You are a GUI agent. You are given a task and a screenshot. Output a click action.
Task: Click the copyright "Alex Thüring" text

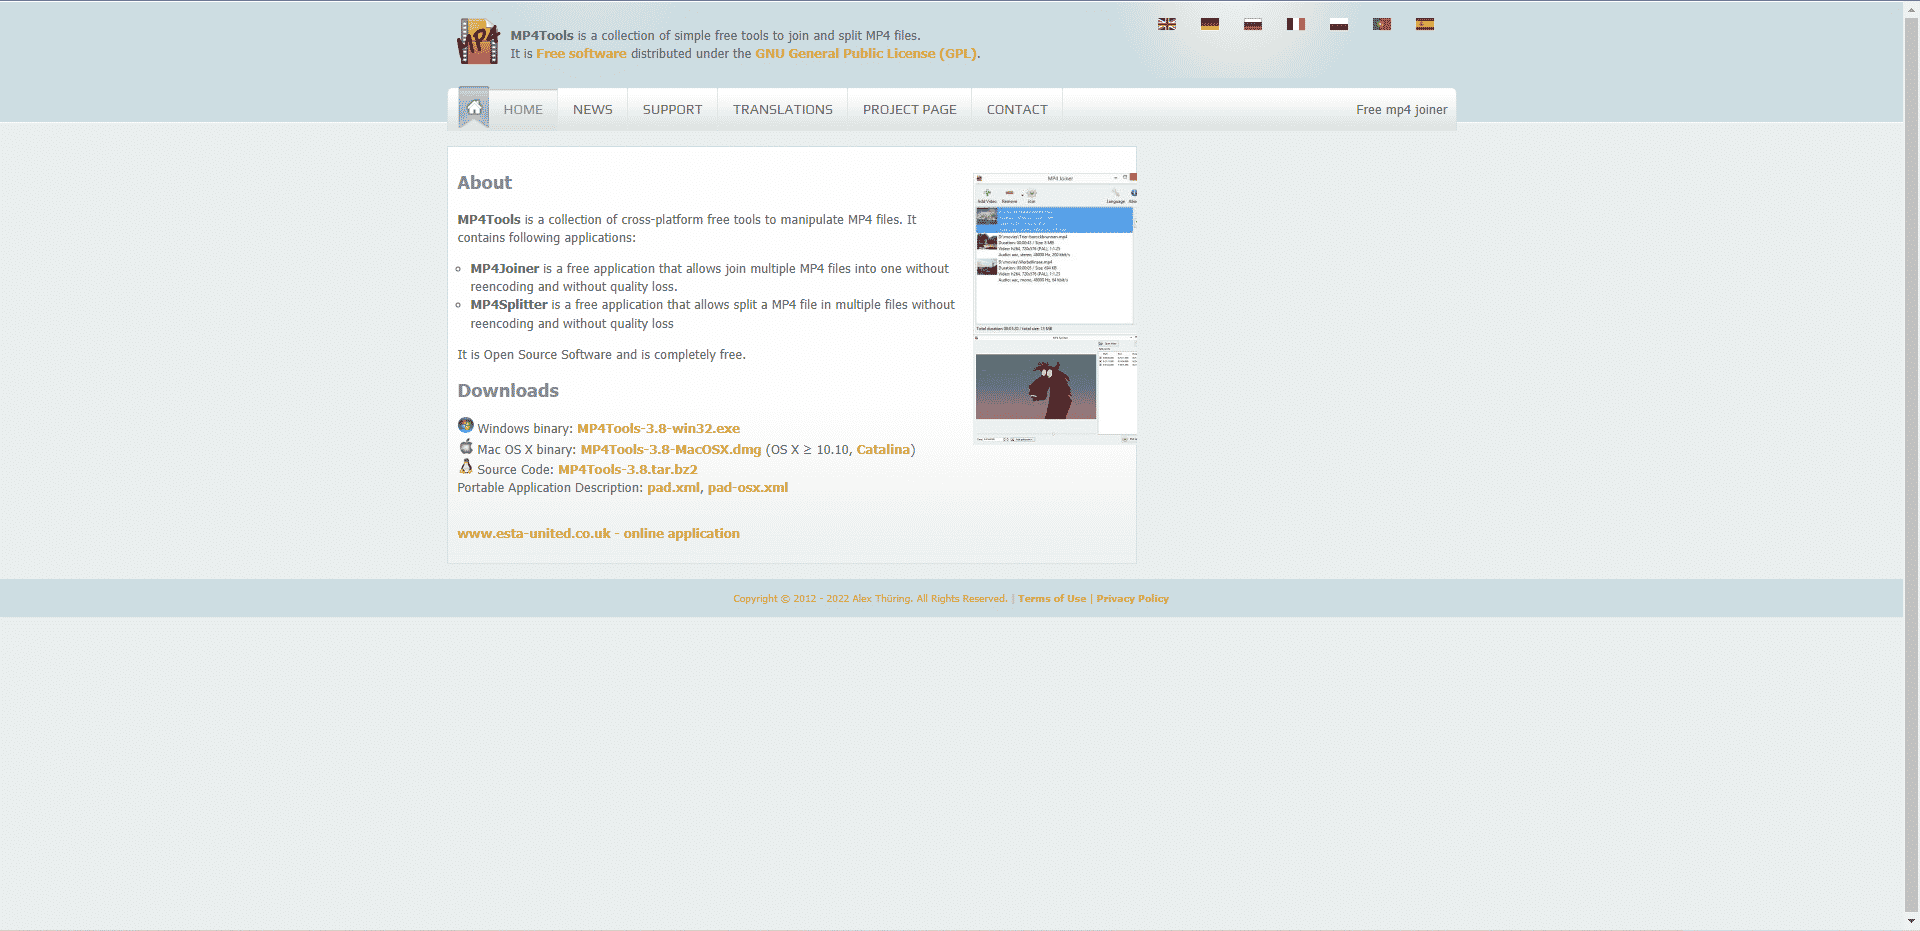[x=882, y=599]
